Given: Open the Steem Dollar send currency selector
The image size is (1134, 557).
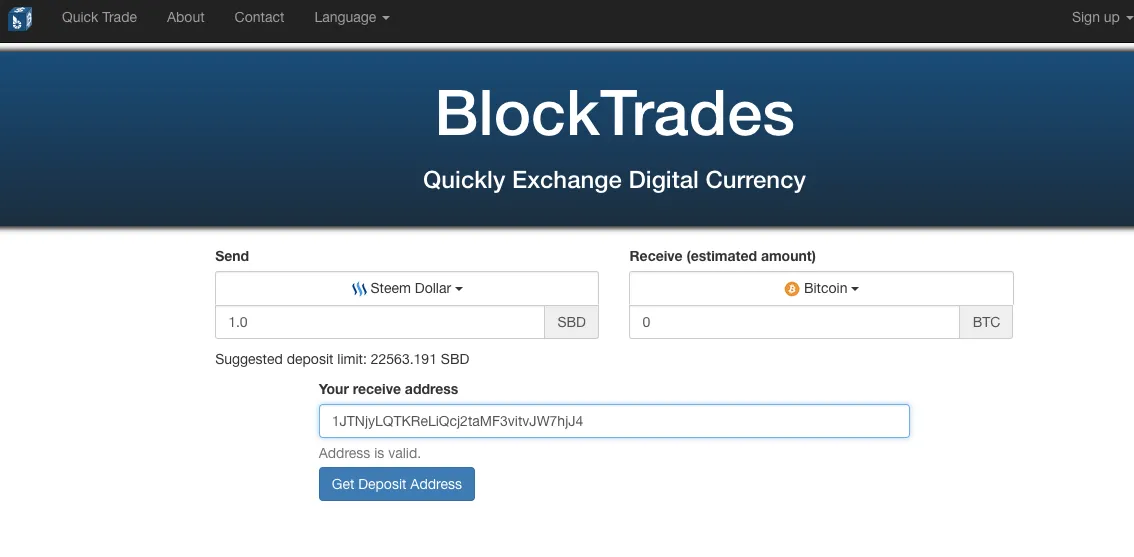Looking at the screenshot, I should pos(407,288).
